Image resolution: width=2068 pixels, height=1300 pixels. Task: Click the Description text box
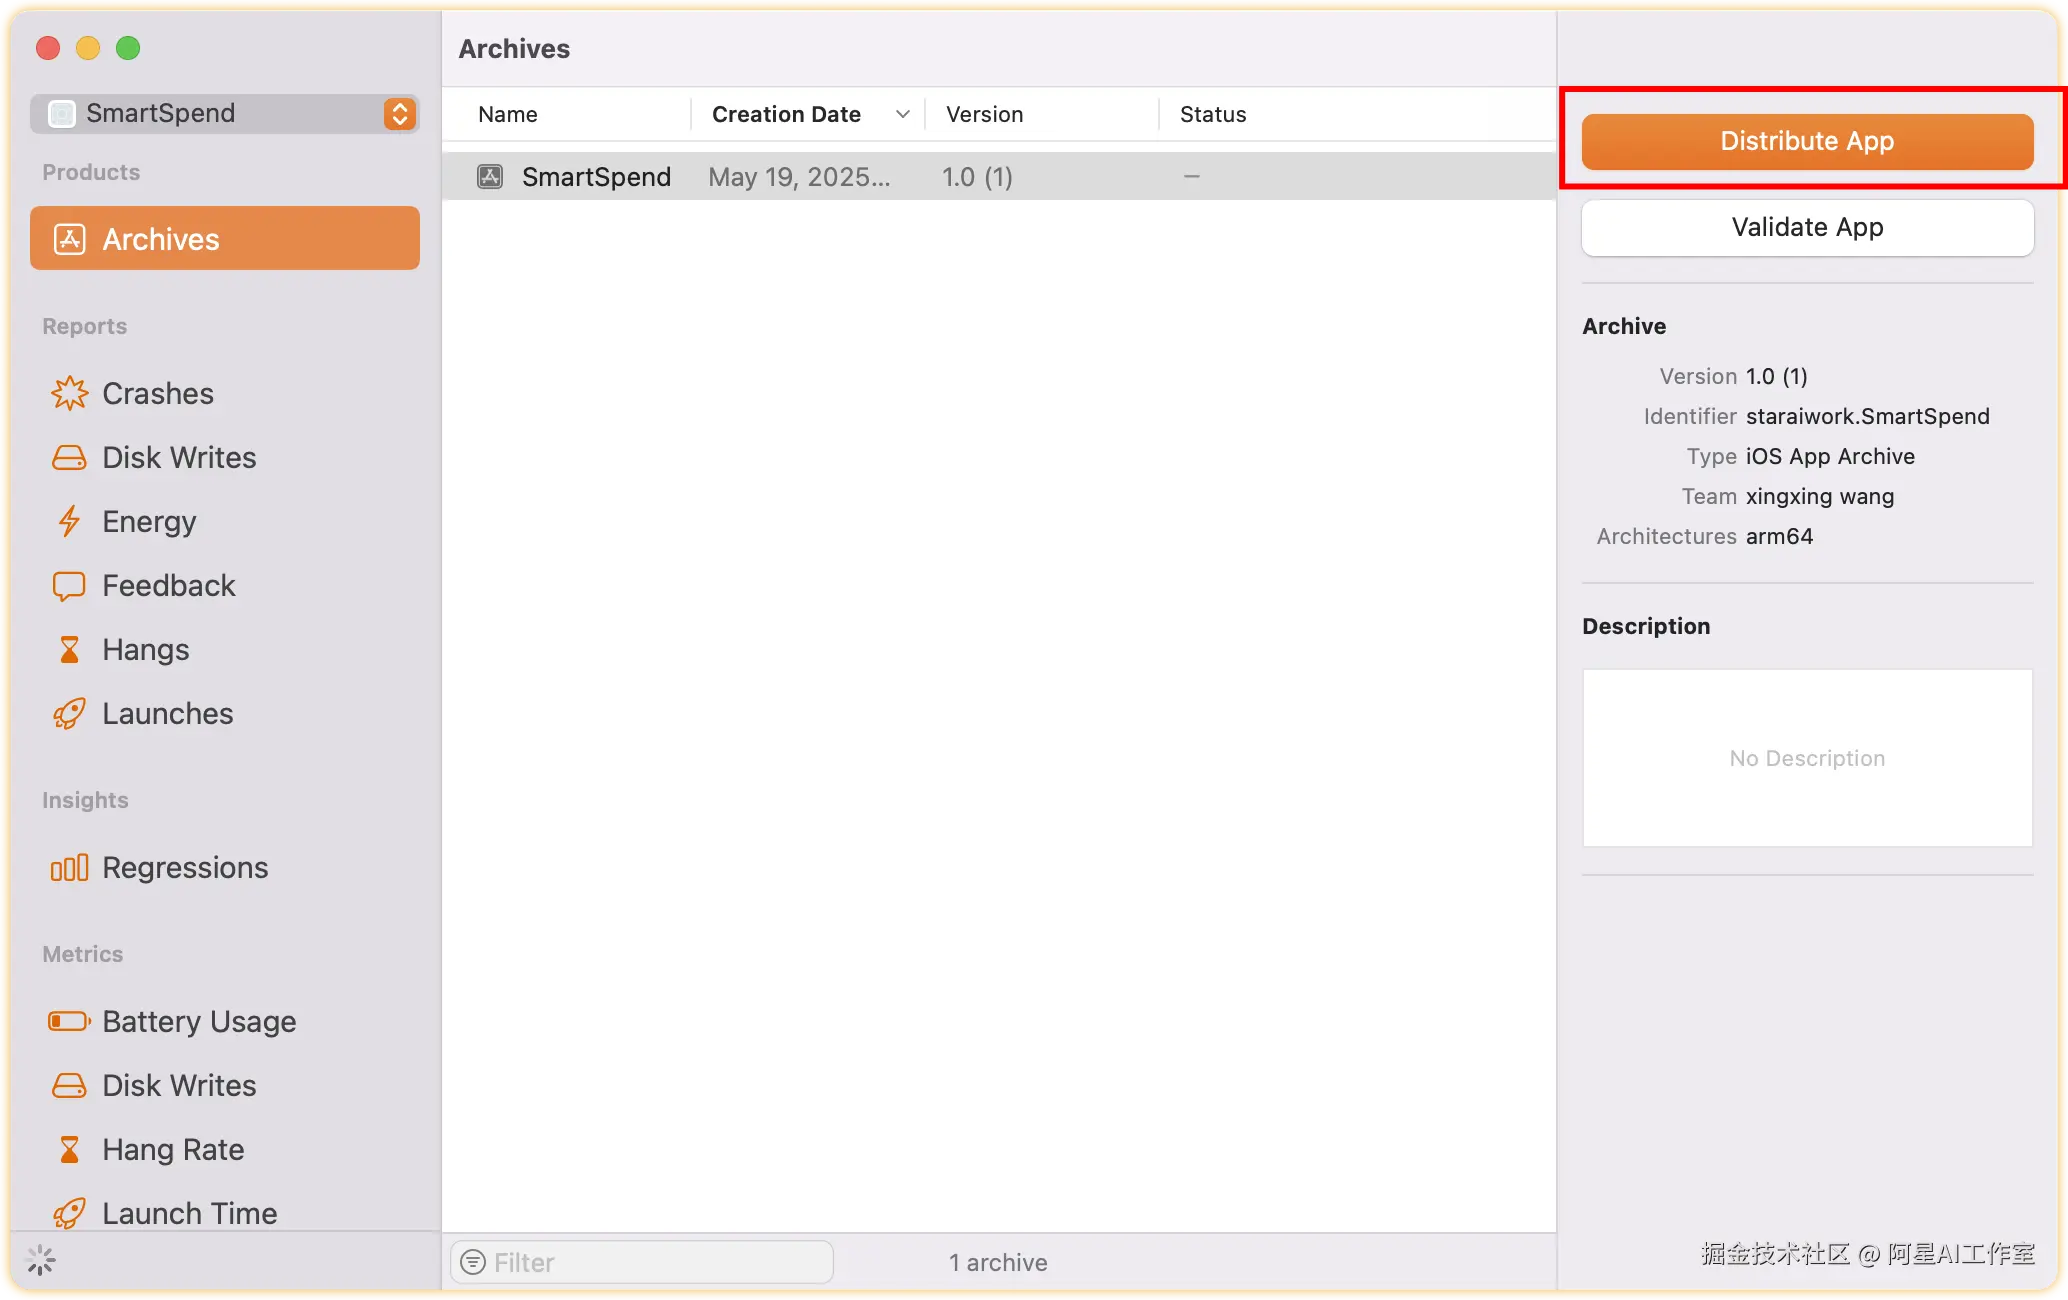click(1806, 758)
